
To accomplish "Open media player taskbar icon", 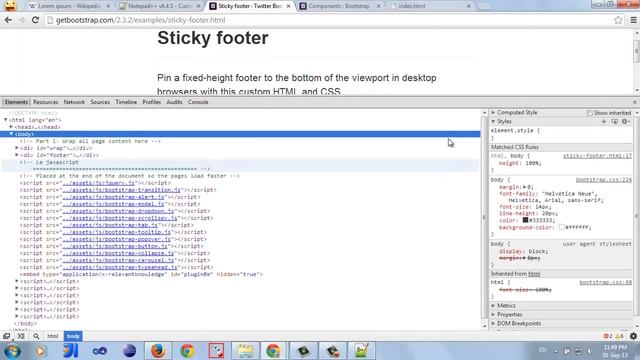I will click(x=40, y=351).
